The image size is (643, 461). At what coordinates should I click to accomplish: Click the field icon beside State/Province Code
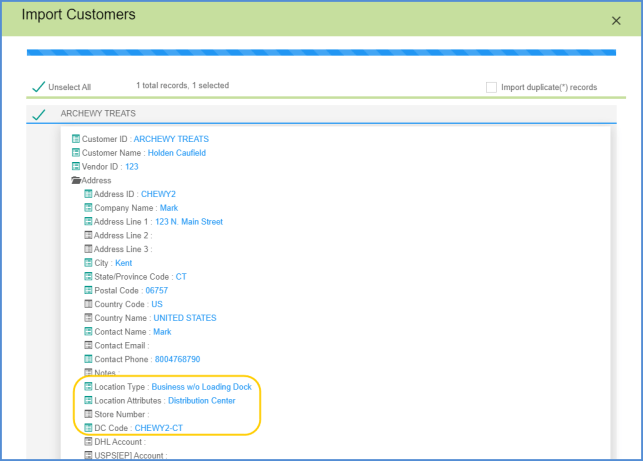[x=88, y=276]
